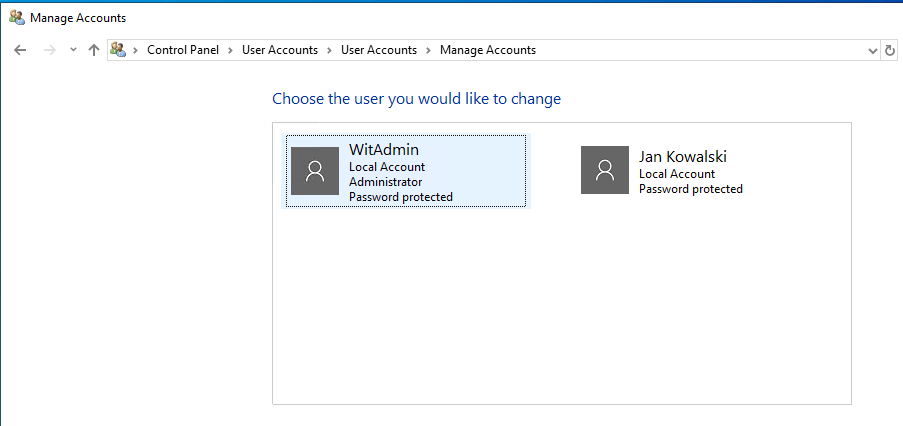903x426 pixels.
Task: Click the empty area of the address bar
Action: pos(700,50)
